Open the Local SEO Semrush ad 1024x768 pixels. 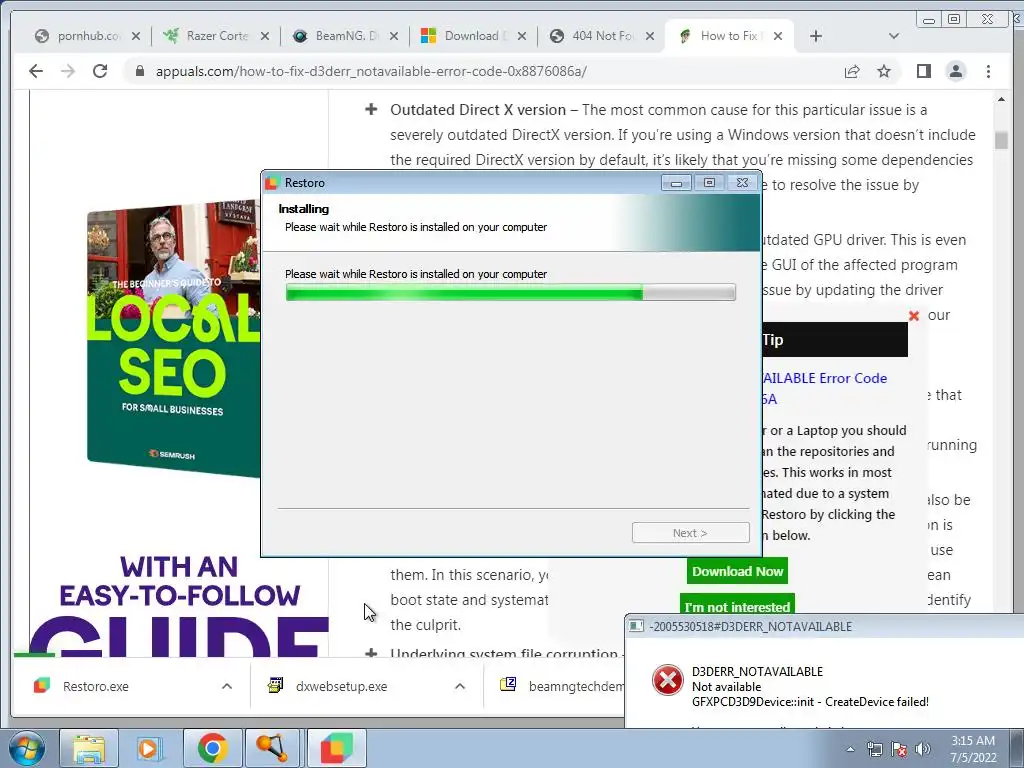pyautogui.click(x=174, y=338)
